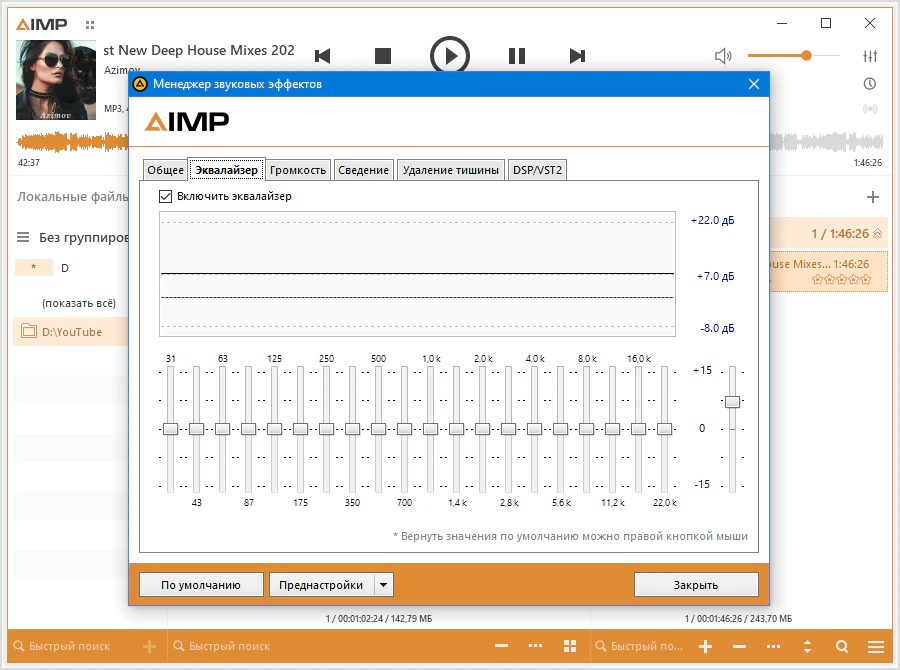Open the timer clock icon
The image size is (900, 670).
coord(870,83)
